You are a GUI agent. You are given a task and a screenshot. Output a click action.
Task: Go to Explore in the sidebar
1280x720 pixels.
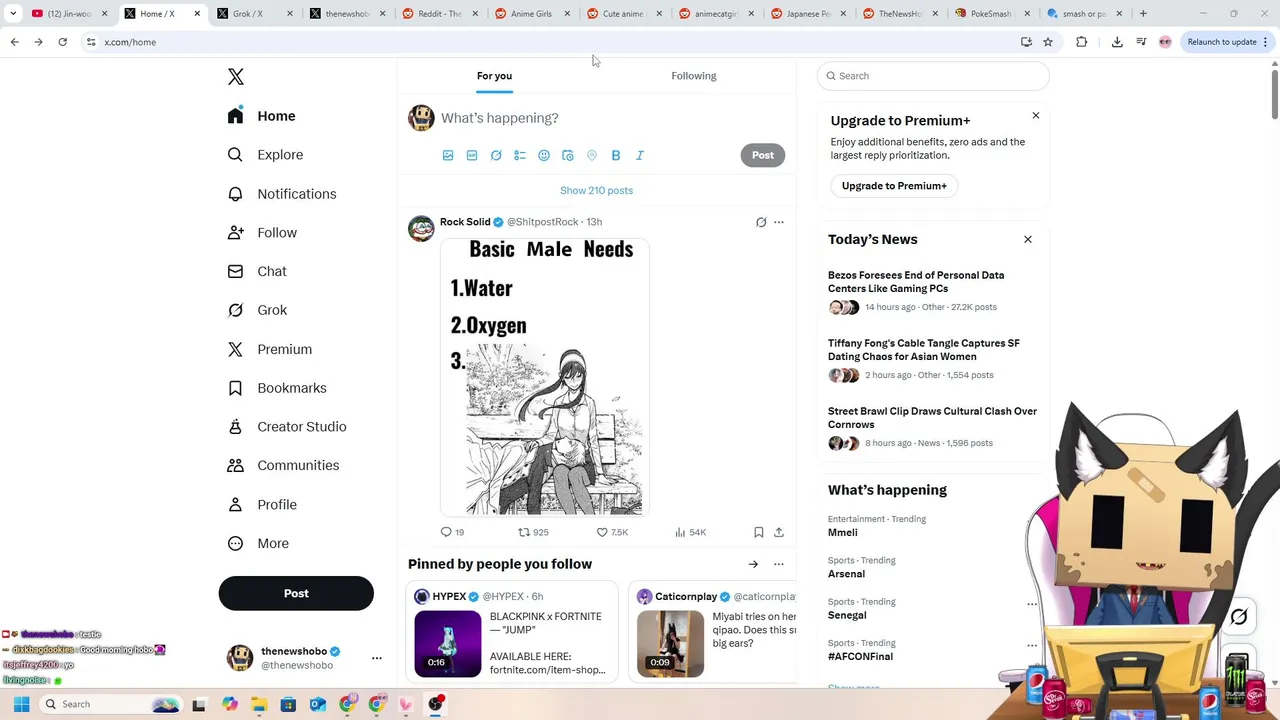pyautogui.click(x=265, y=155)
